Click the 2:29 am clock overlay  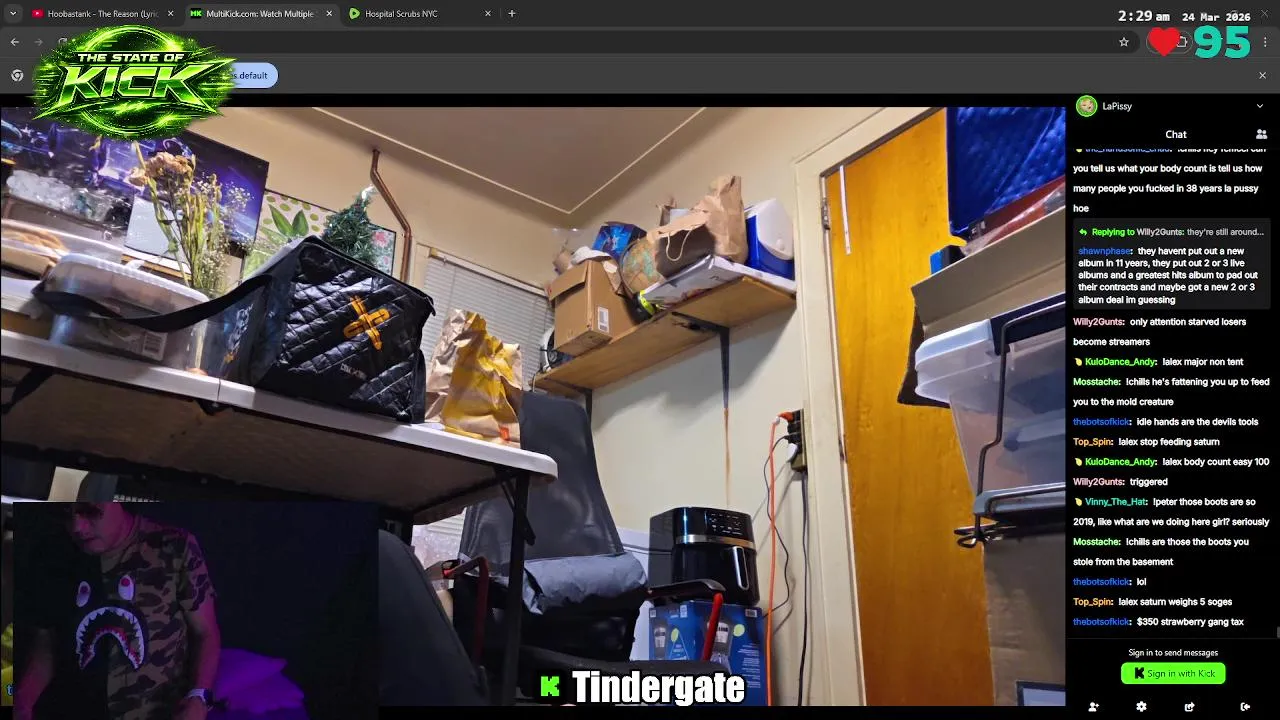click(1143, 17)
